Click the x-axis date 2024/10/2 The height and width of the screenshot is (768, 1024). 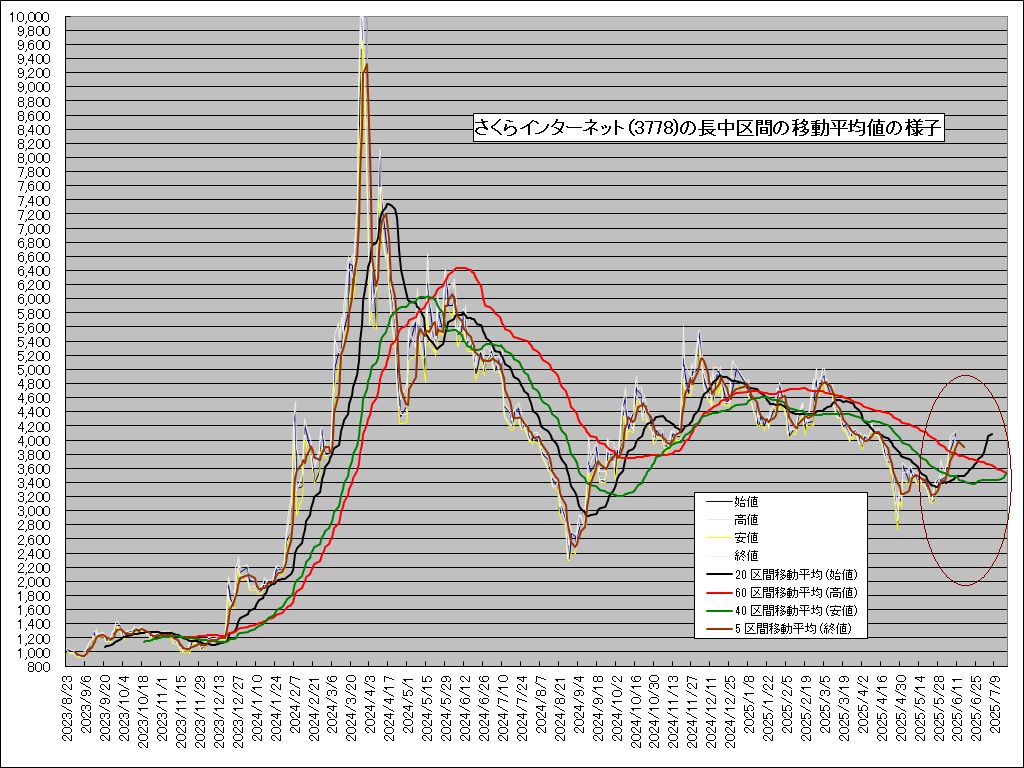pyautogui.click(x=616, y=710)
